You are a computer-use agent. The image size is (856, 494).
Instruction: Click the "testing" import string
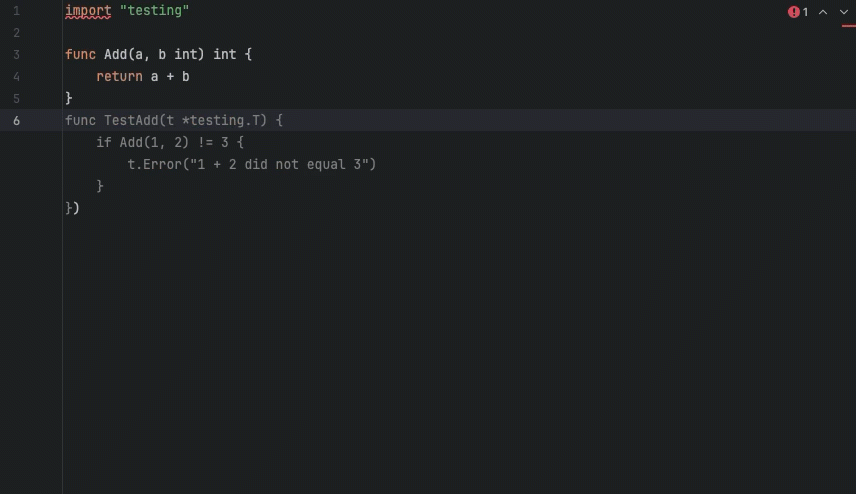(154, 11)
